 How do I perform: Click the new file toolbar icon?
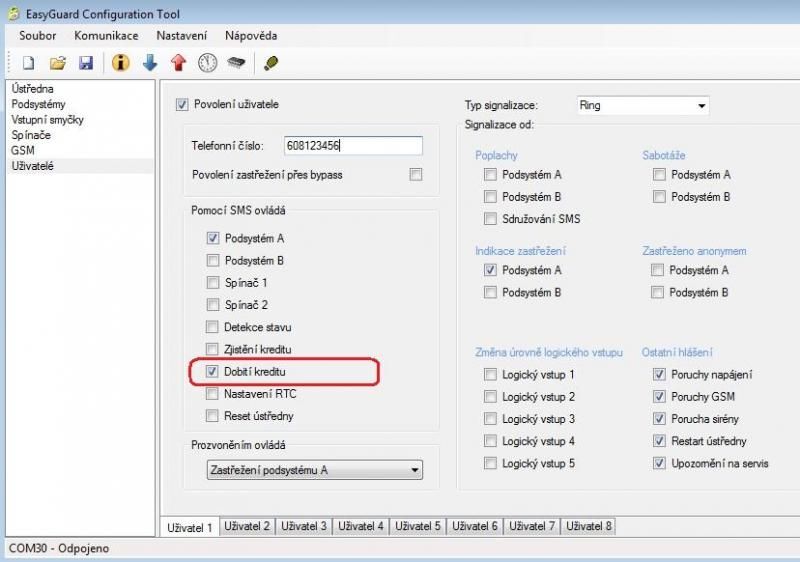coord(29,63)
